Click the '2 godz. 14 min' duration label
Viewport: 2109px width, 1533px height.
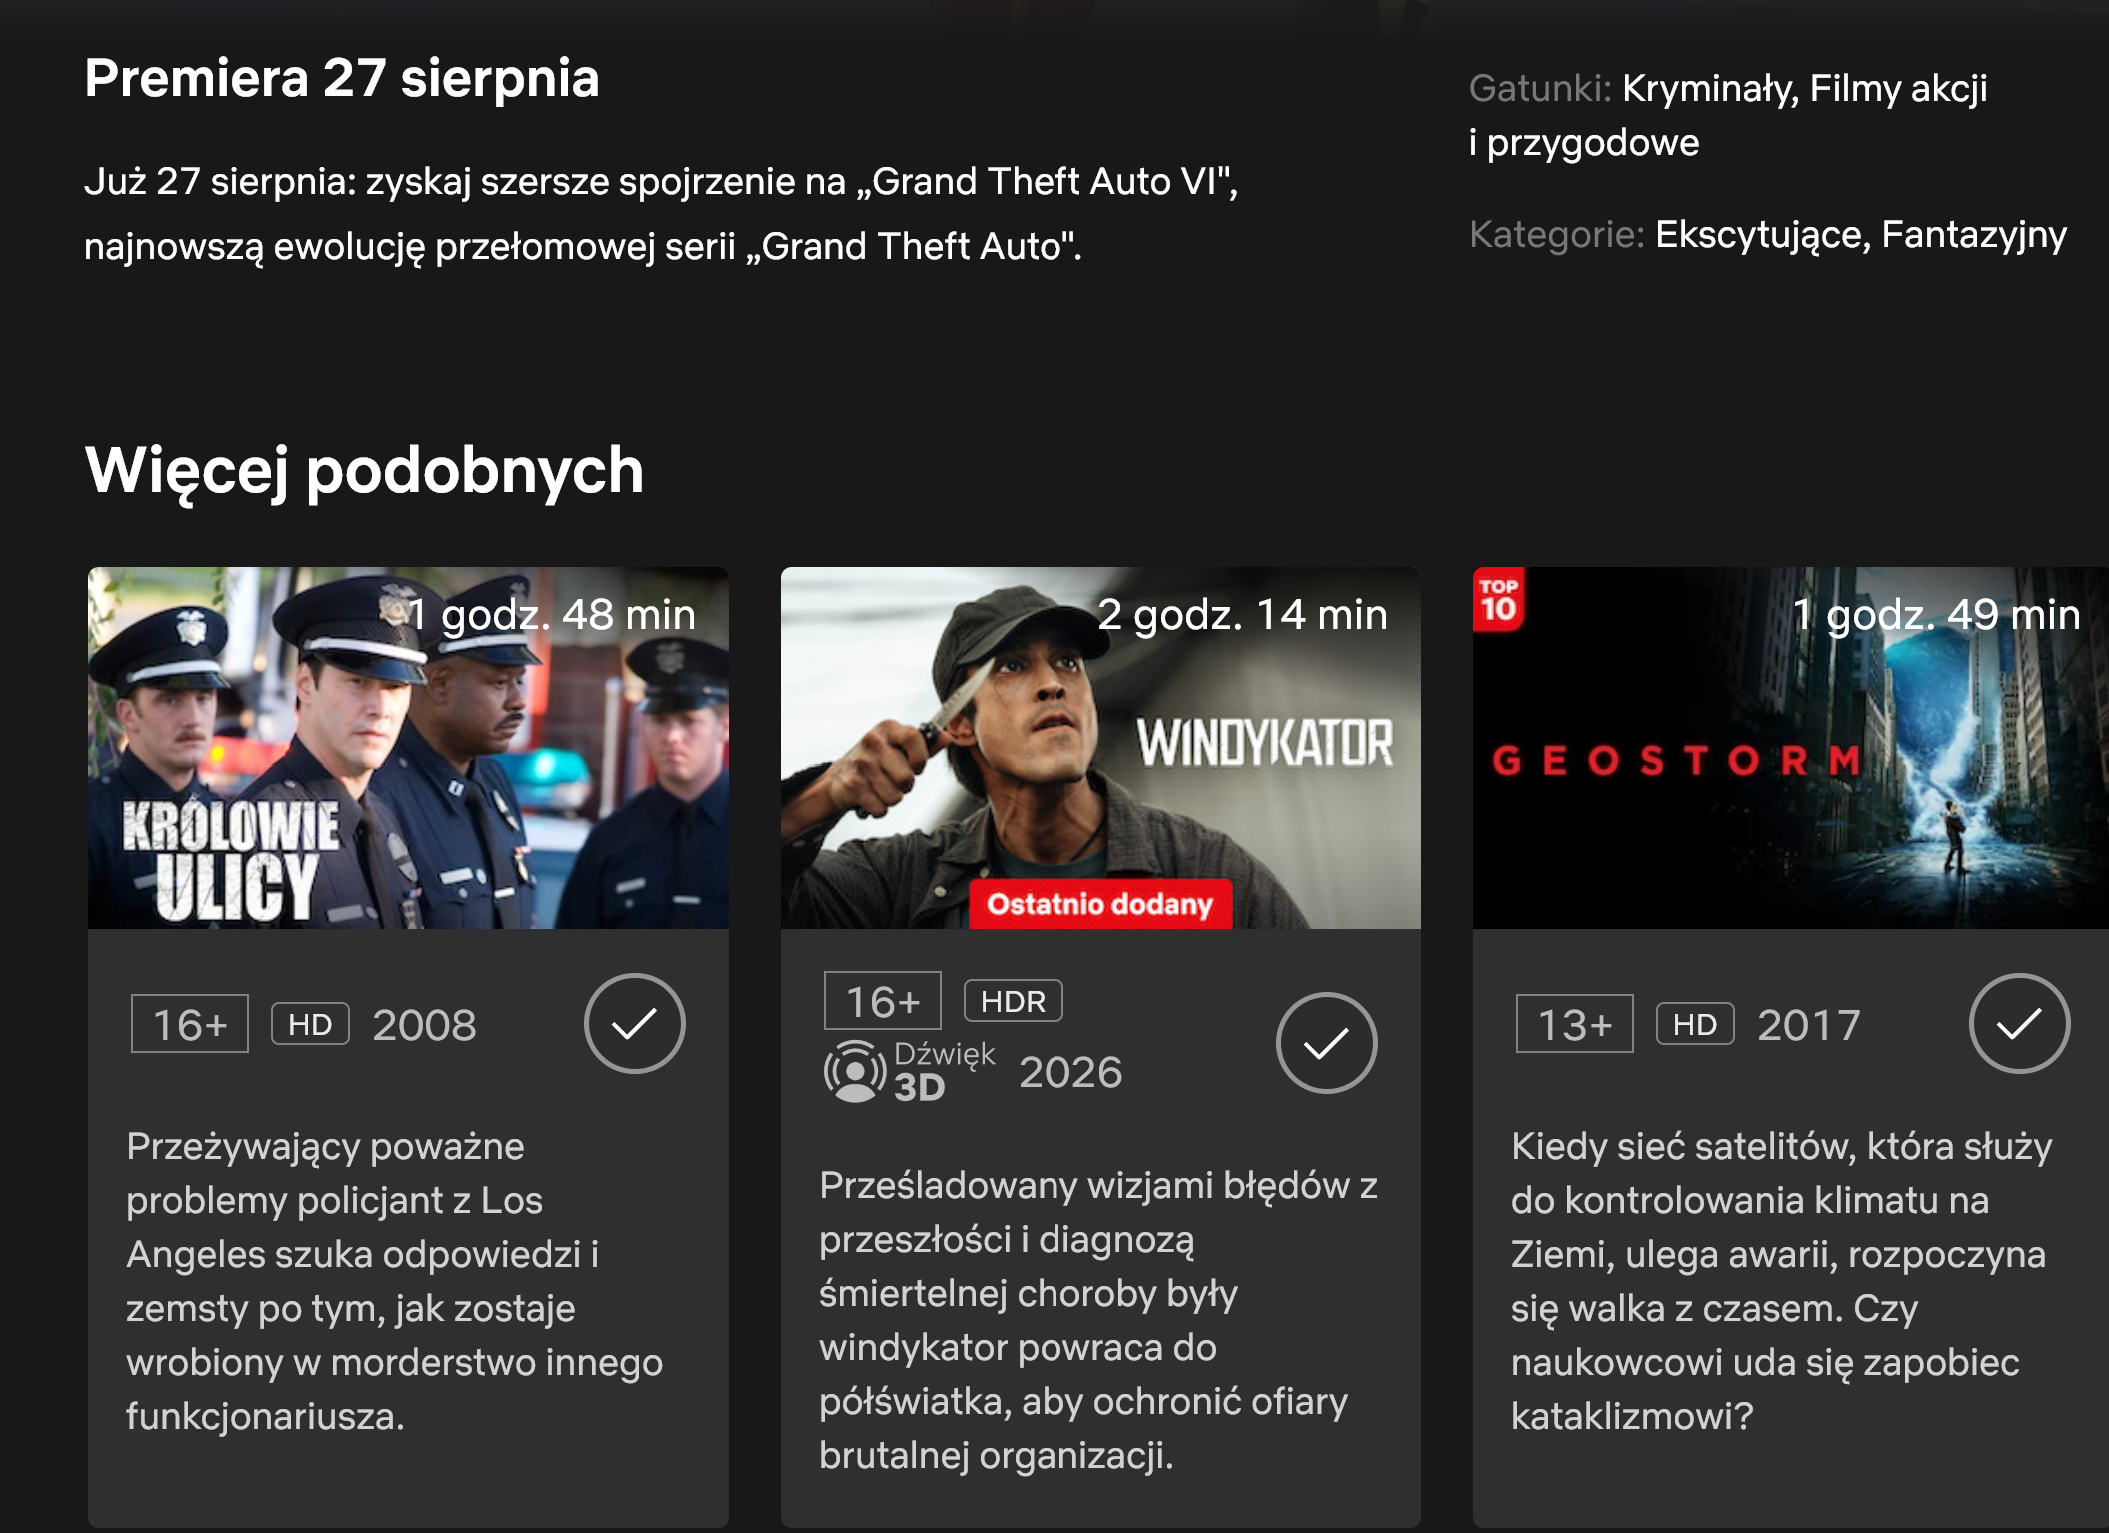[x=1243, y=614]
